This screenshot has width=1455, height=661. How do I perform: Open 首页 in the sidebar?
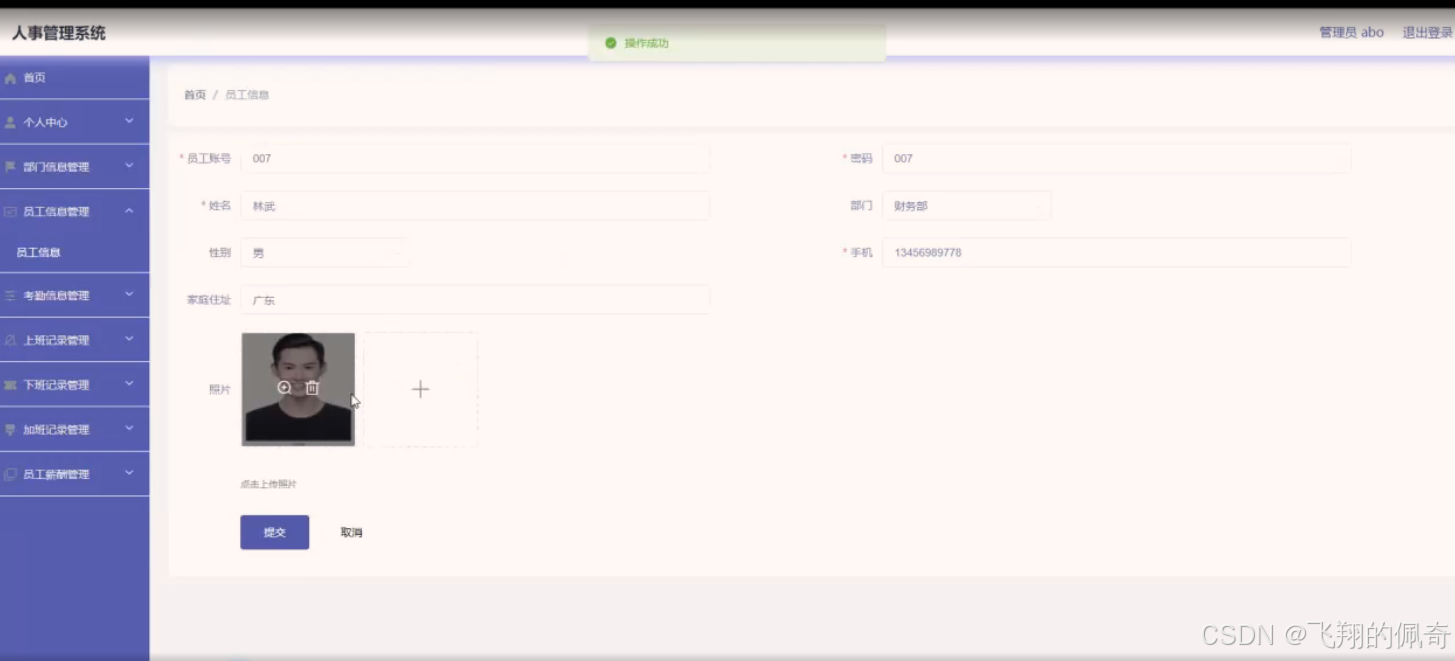[x=74, y=78]
